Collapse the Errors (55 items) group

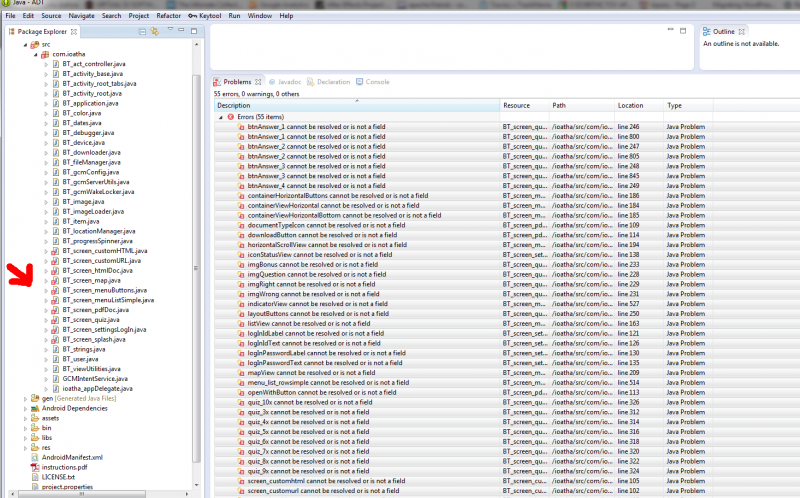tap(220, 117)
